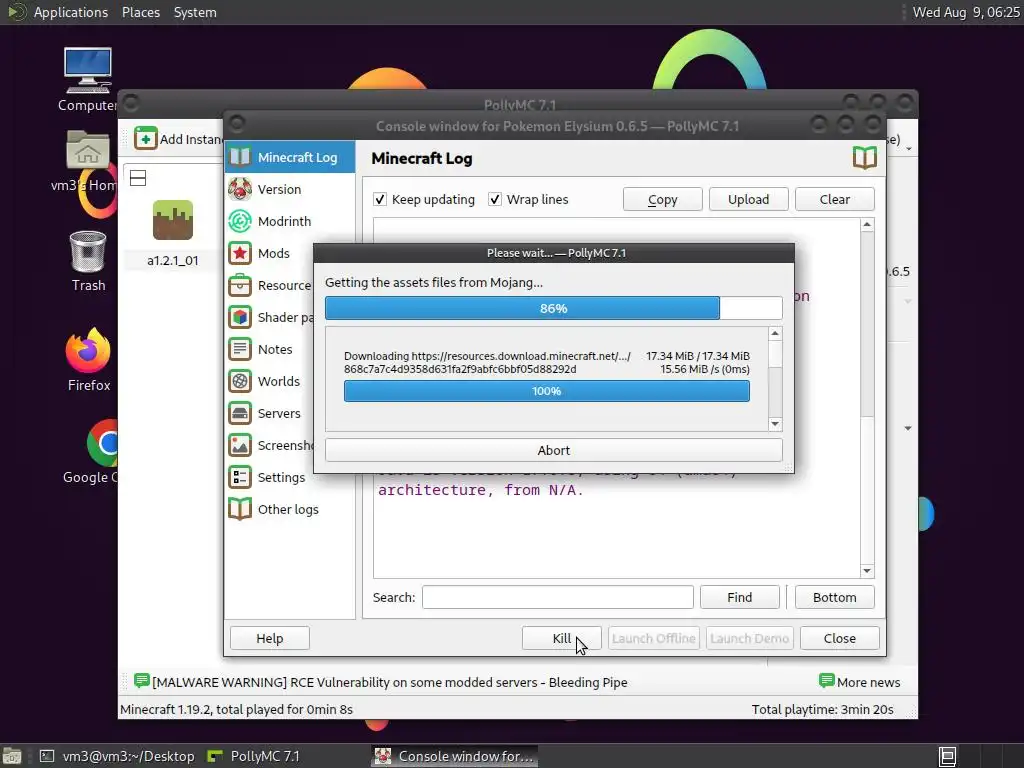Click the Add Instance plus icon
This screenshot has height=768, width=1024.
coord(146,138)
